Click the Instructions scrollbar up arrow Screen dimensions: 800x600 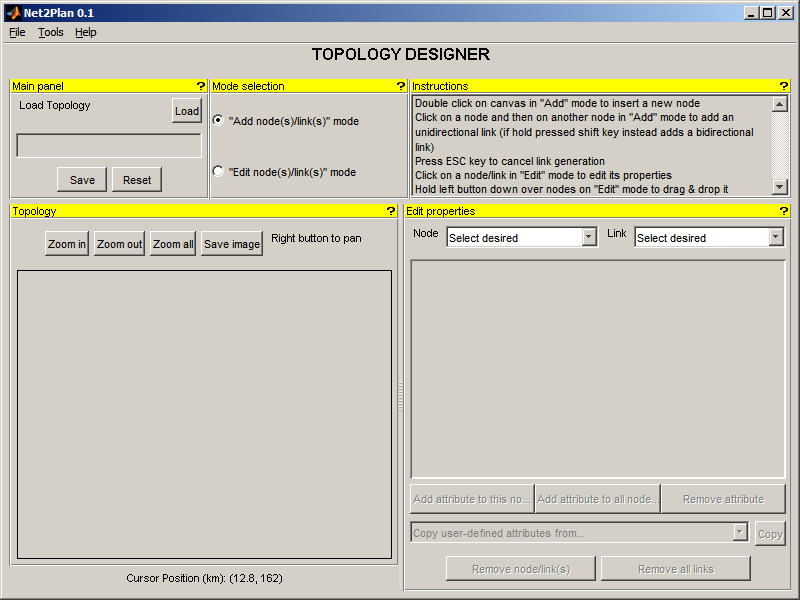click(x=780, y=104)
